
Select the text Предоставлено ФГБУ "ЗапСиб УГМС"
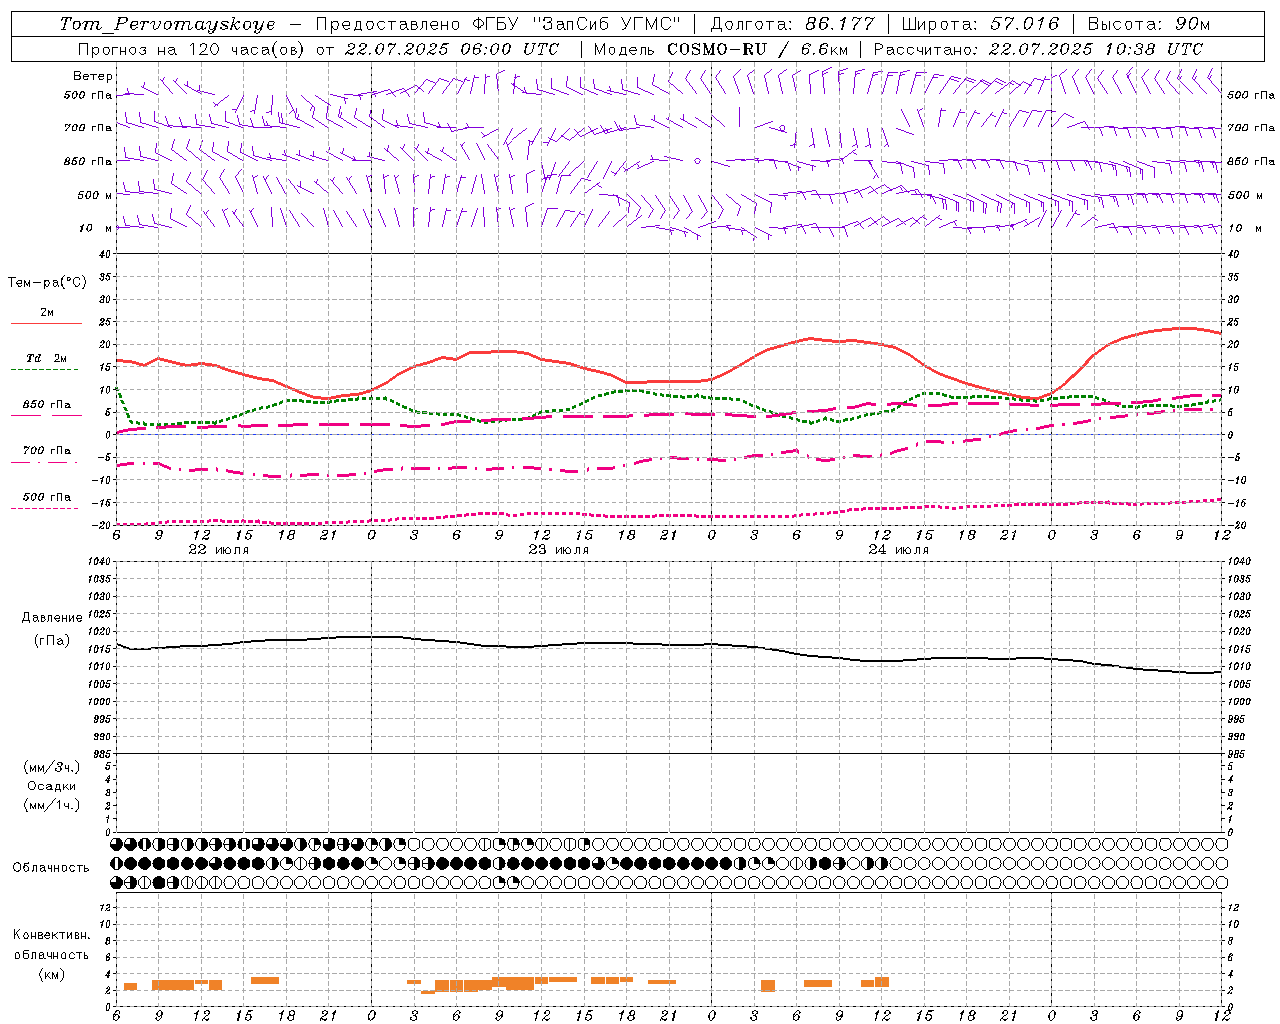pos(498,24)
